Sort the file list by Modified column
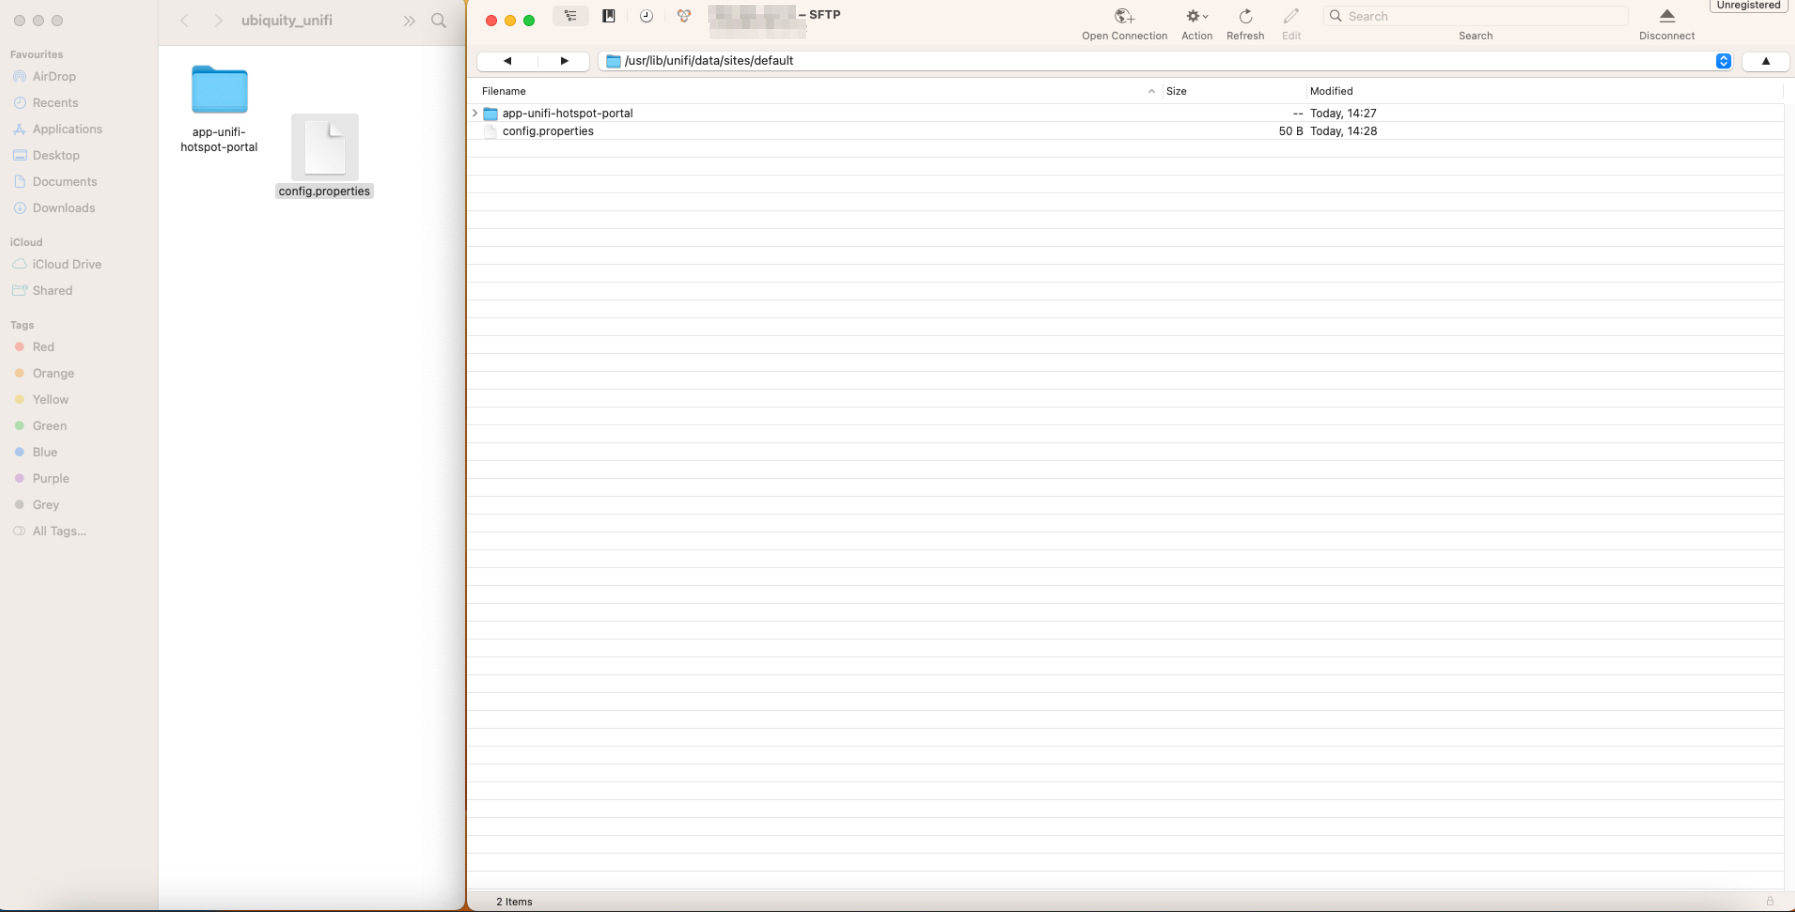The image size is (1795, 912). (1331, 91)
